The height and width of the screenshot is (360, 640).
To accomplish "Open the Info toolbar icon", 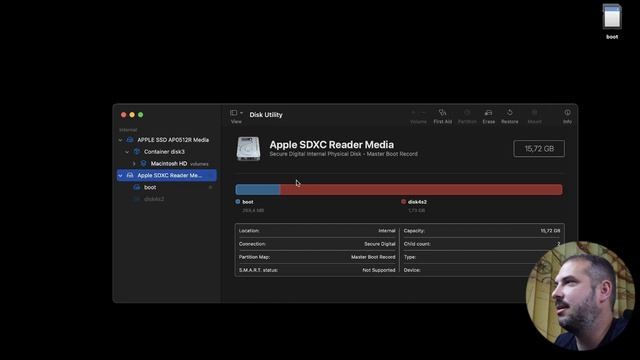I will 567,113.
